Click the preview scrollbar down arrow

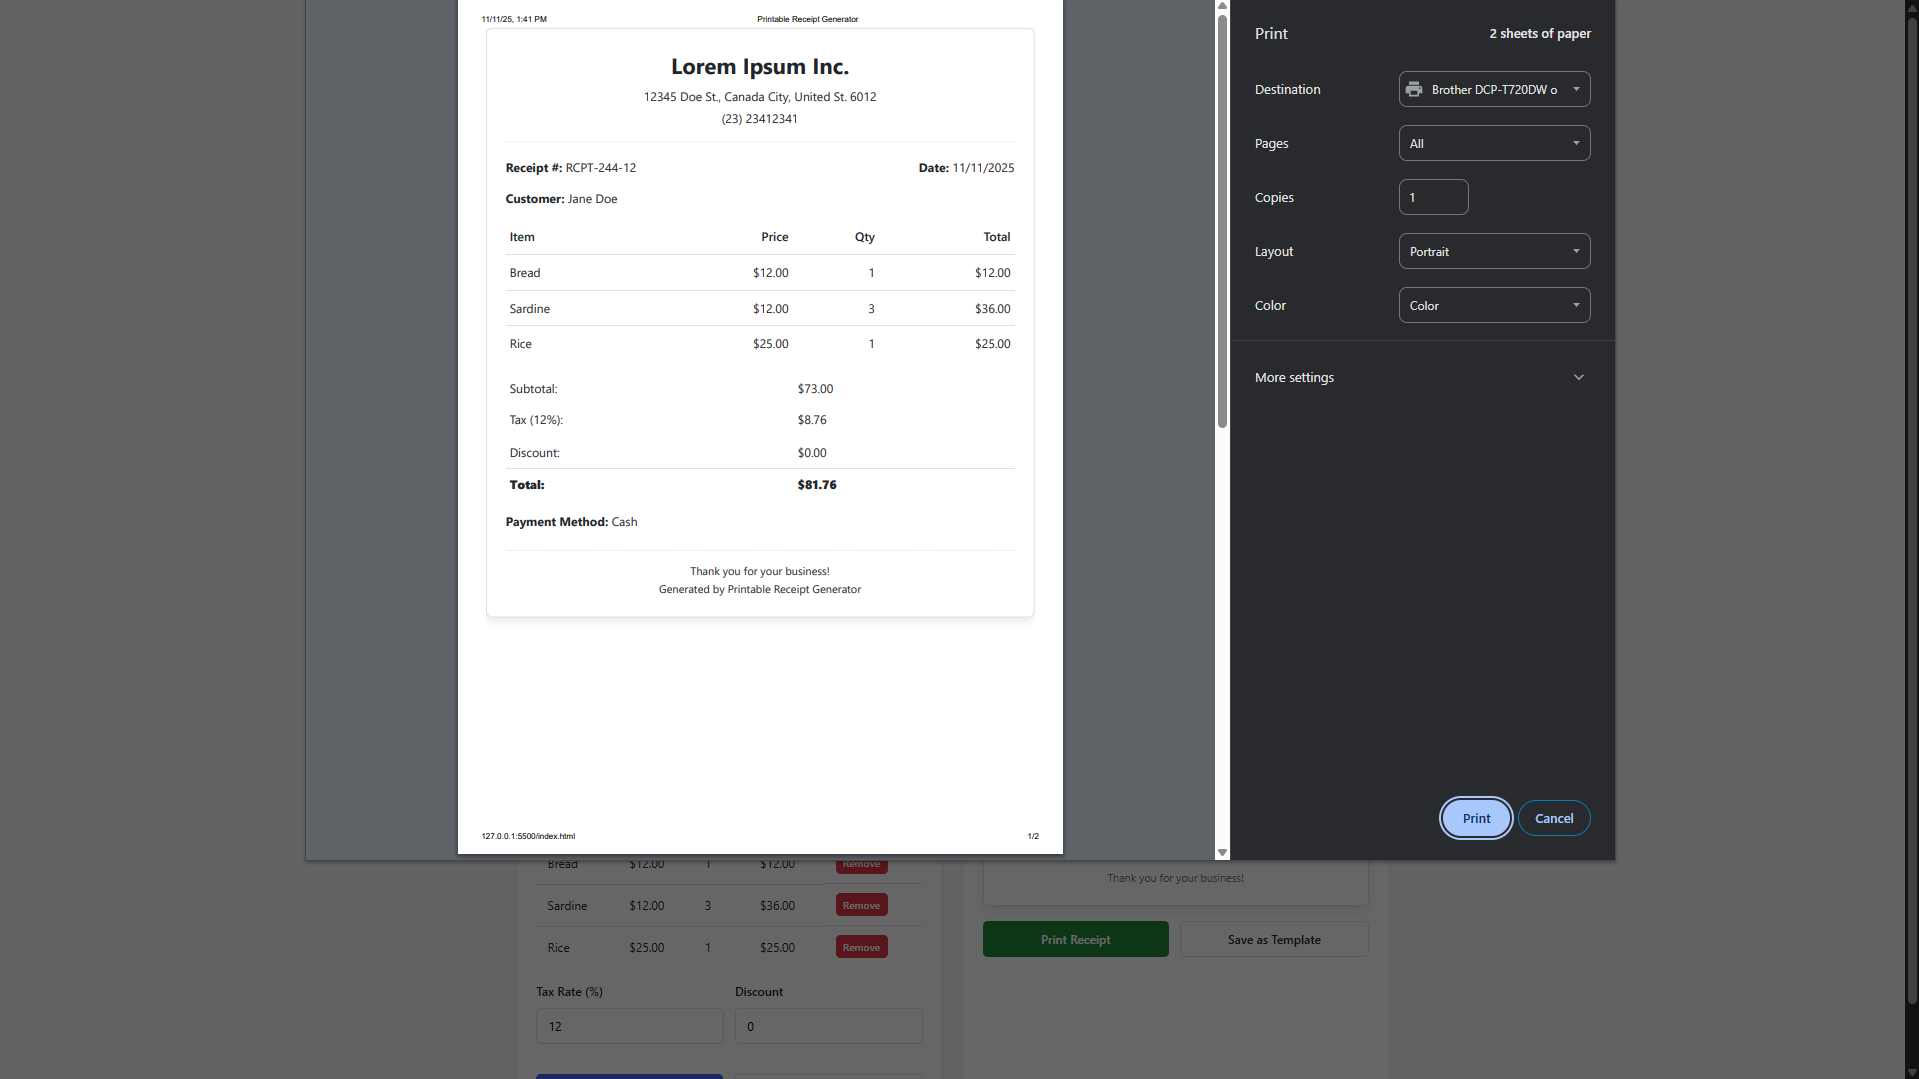1222,853
